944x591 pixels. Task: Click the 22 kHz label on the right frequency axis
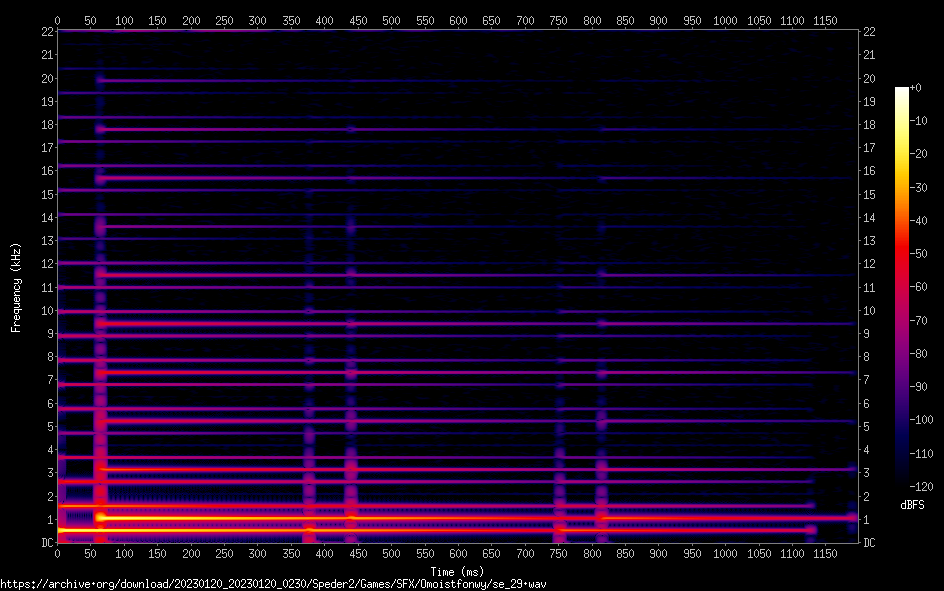click(870, 32)
